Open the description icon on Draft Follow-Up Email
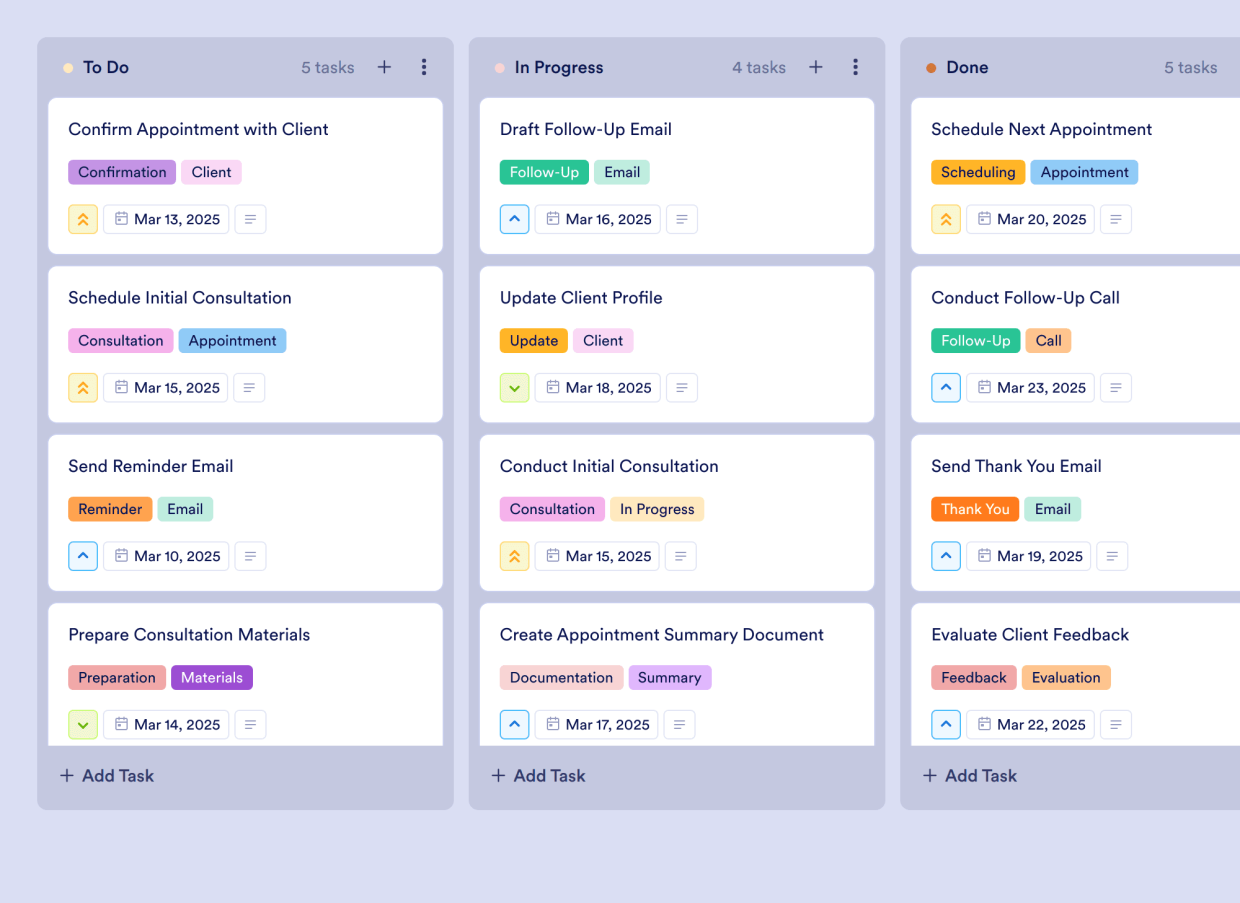1240x903 pixels. tap(682, 219)
